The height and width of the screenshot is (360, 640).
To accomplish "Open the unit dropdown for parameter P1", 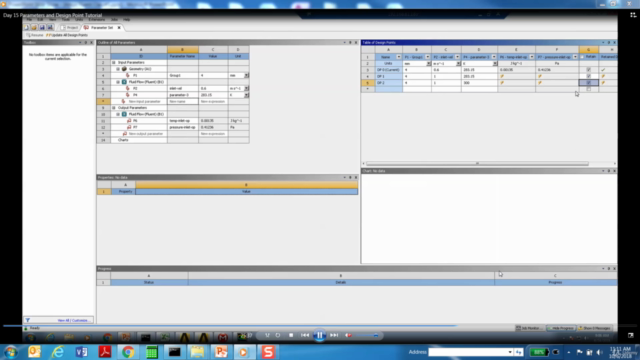I will [246, 76].
